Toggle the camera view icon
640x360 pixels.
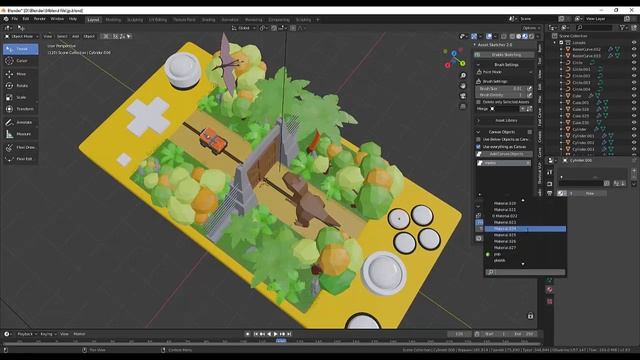click(463, 96)
